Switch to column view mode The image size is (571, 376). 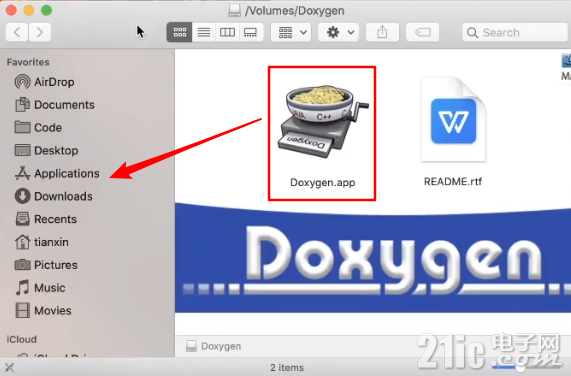point(227,32)
